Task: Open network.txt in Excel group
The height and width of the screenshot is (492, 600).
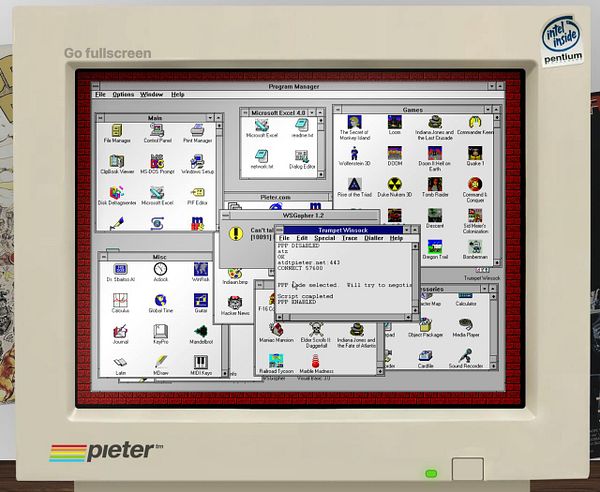Action: coord(262,157)
